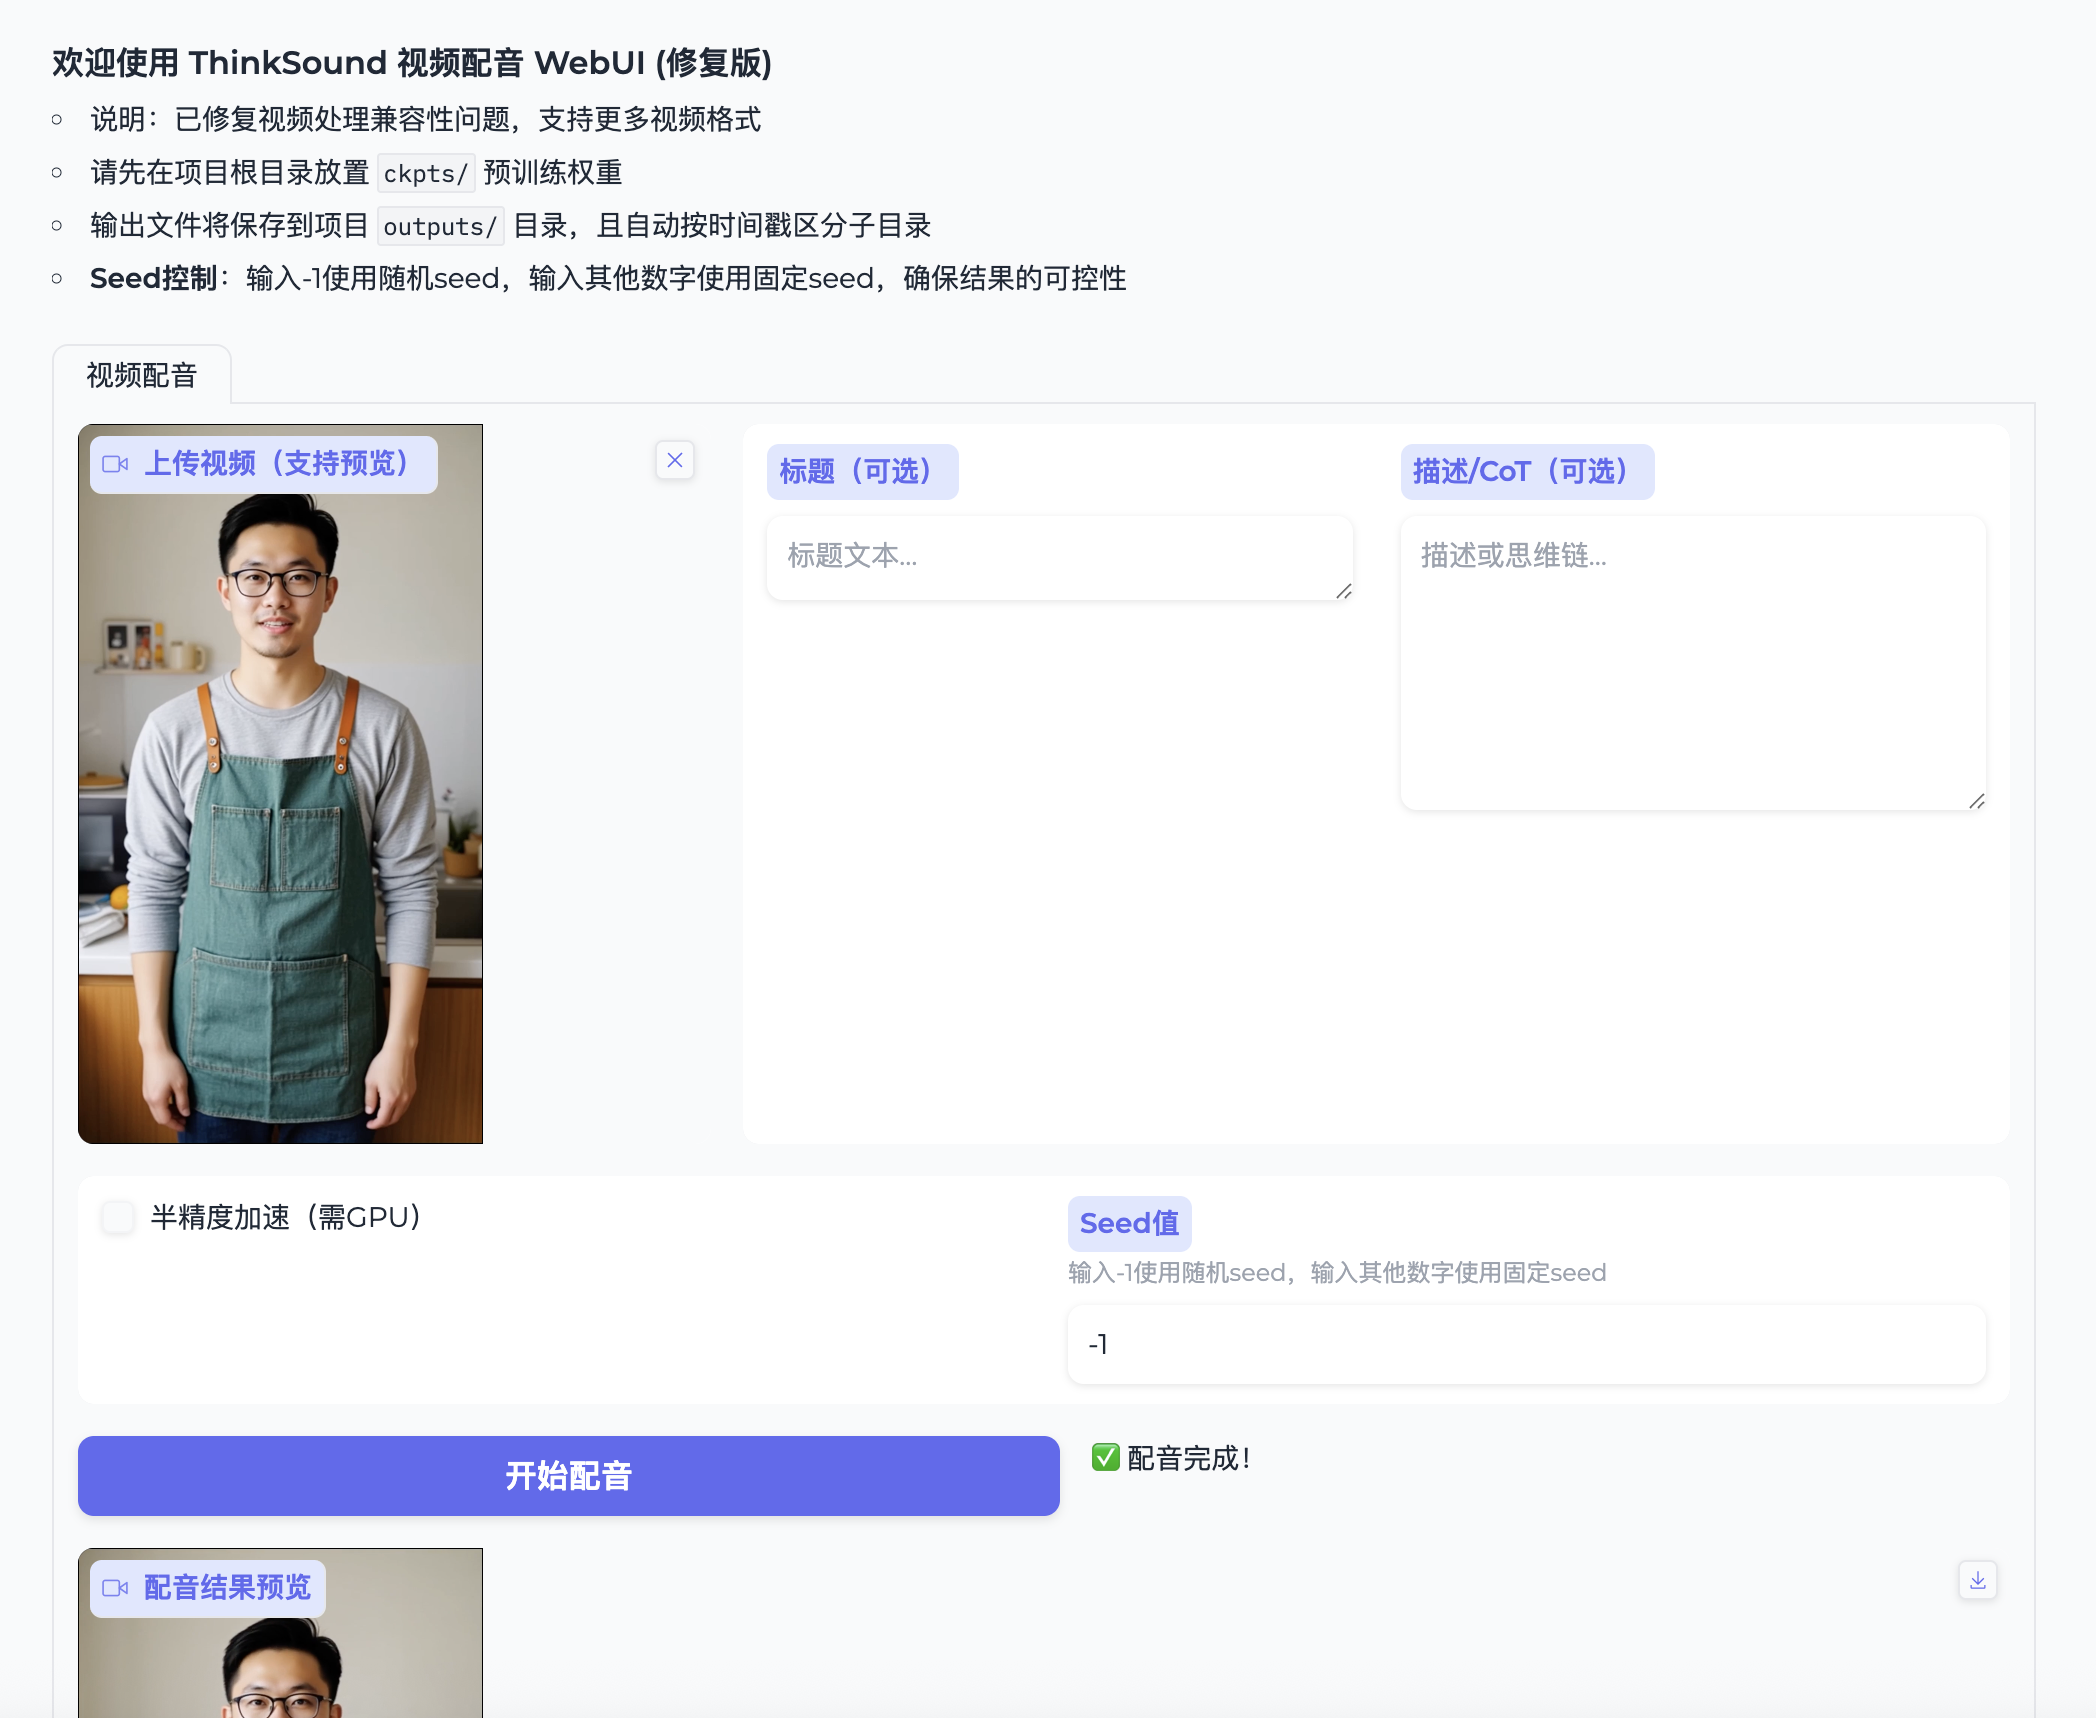Switch to the 视频配音 tab
2096x1718 pixels.
point(142,375)
